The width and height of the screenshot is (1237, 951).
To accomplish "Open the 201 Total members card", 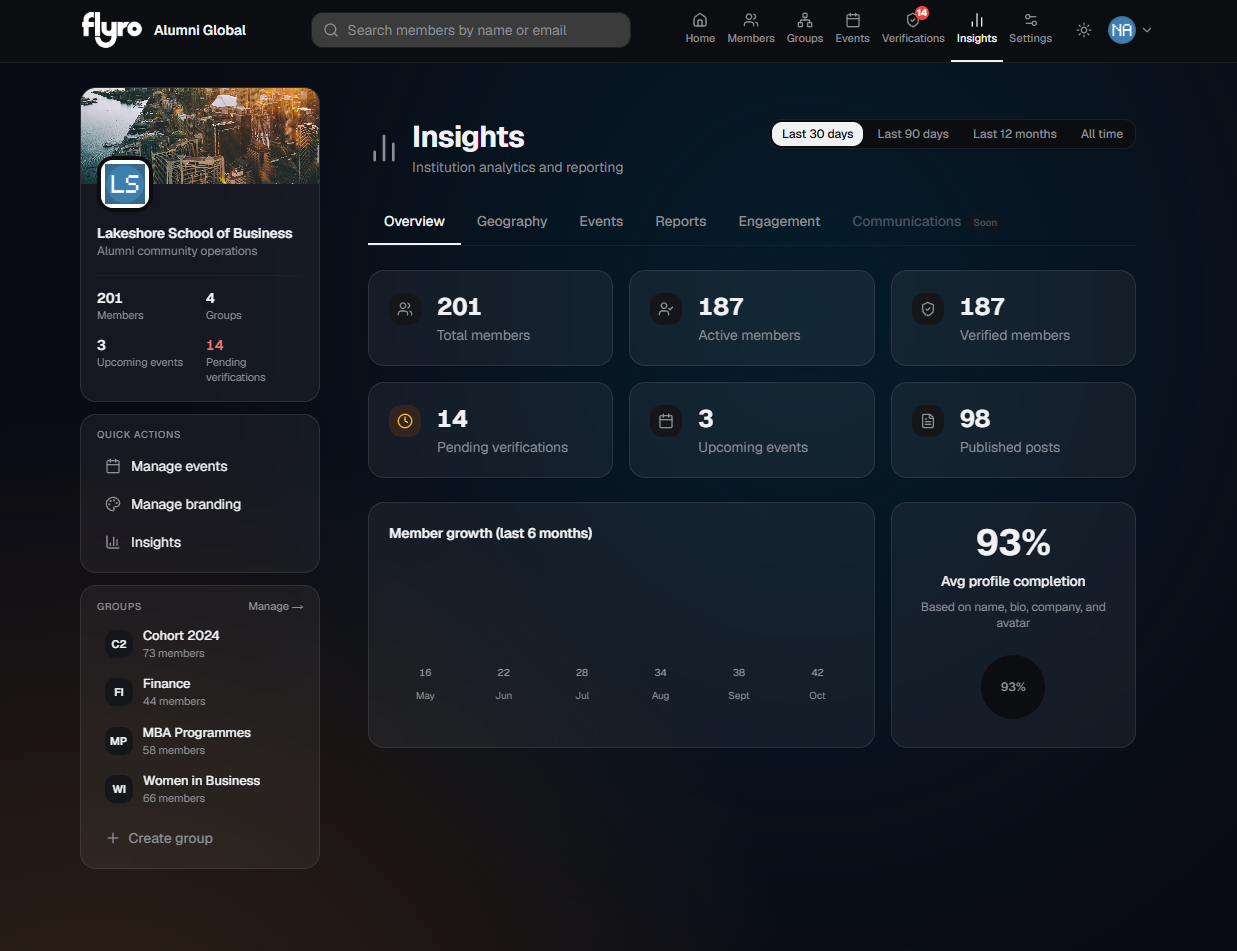I will coord(490,318).
